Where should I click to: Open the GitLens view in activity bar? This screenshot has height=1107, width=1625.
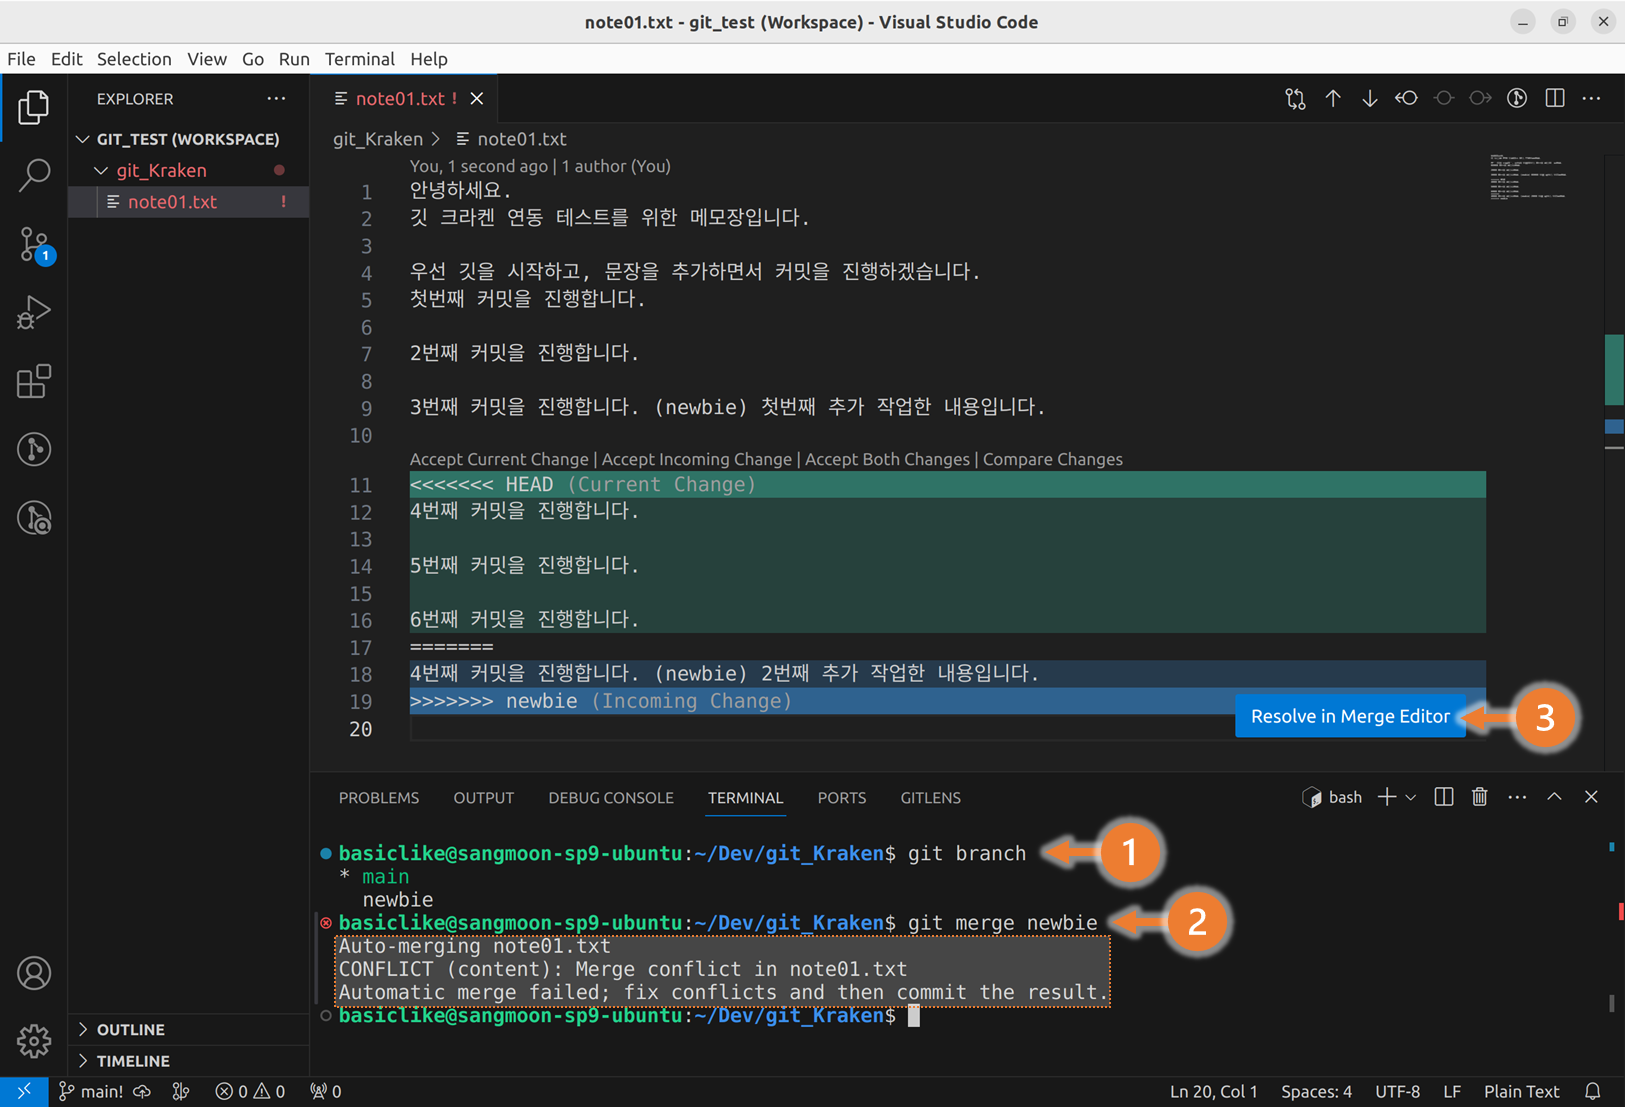(34, 449)
